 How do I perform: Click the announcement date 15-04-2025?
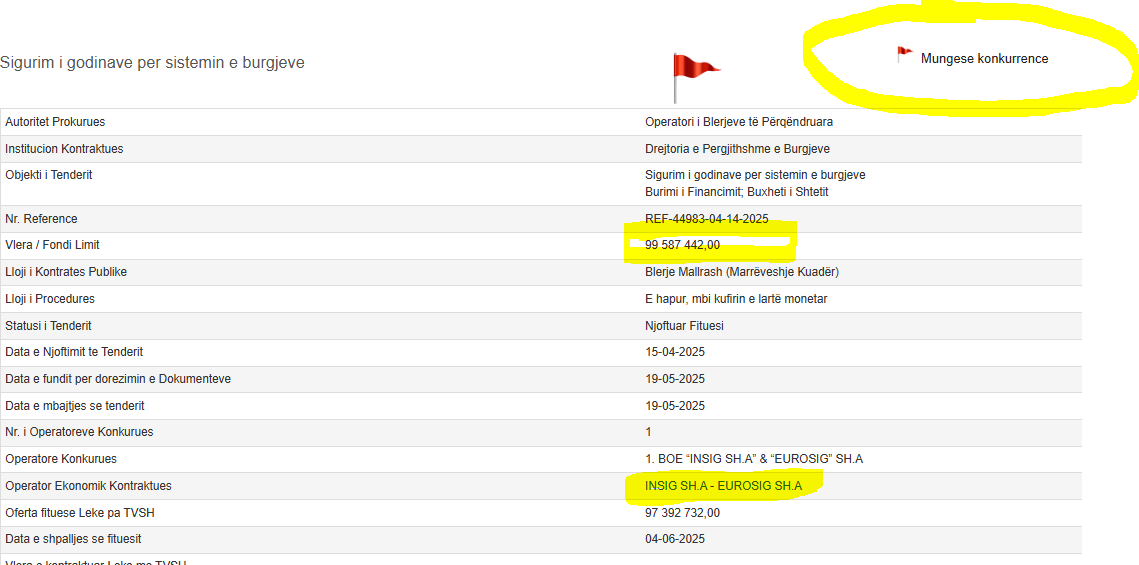[675, 352]
